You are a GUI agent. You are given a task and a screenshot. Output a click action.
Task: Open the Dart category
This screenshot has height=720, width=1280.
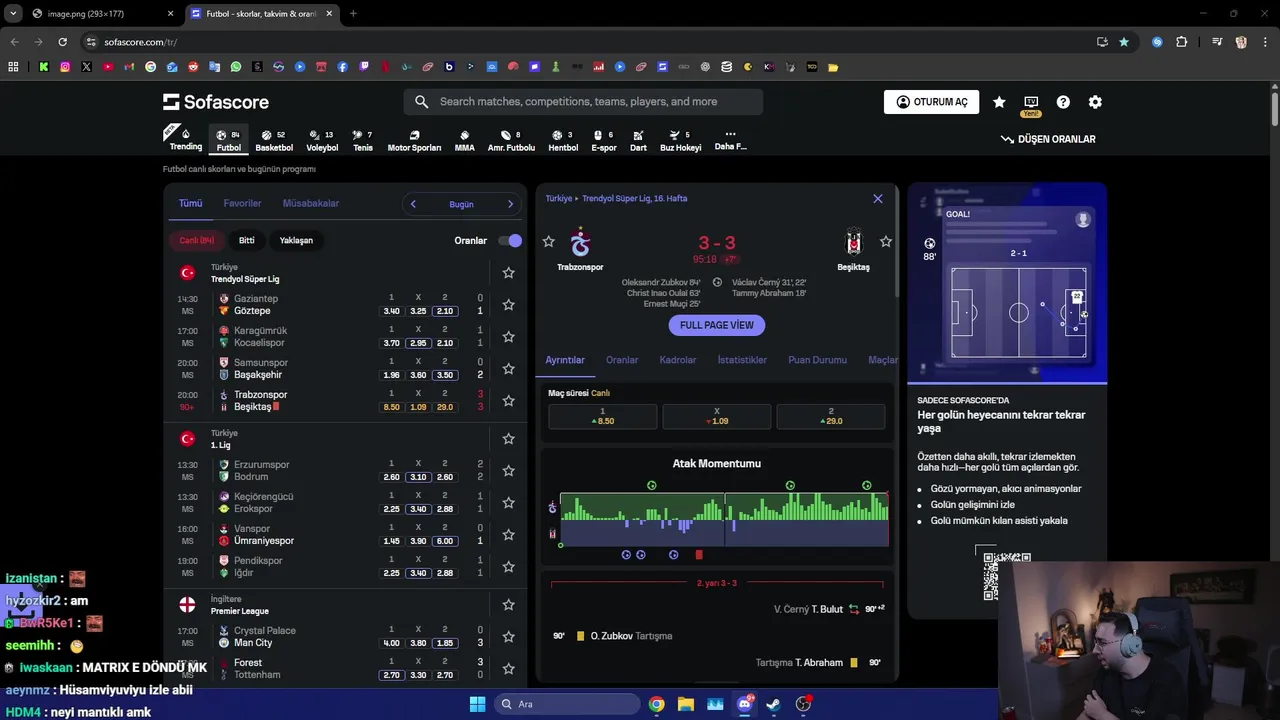[638, 140]
